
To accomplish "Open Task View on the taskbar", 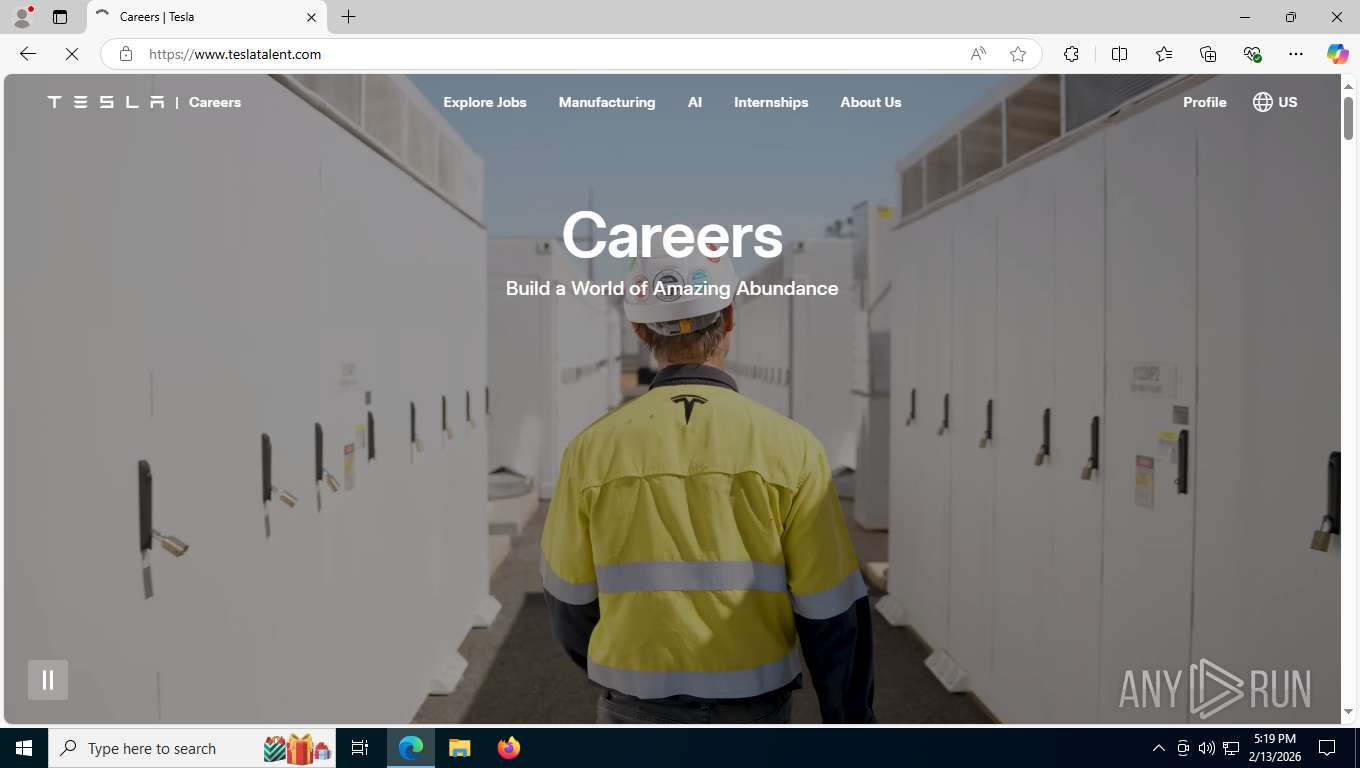I will (360, 748).
